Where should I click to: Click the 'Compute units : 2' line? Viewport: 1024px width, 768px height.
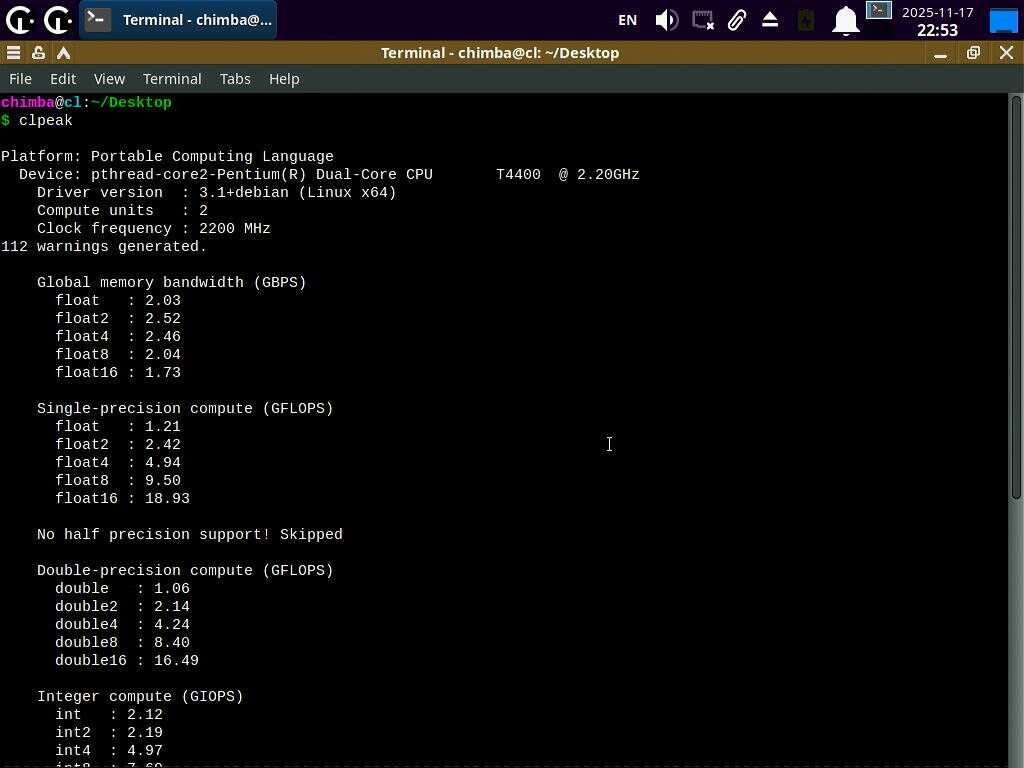(x=122, y=210)
